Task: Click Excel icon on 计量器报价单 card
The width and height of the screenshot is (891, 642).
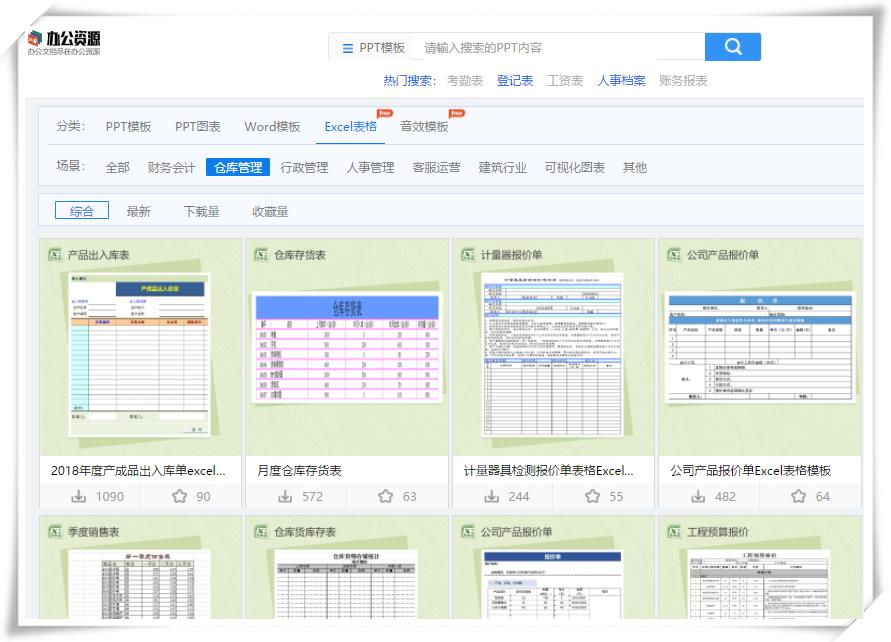Action: (x=468, y=255)
